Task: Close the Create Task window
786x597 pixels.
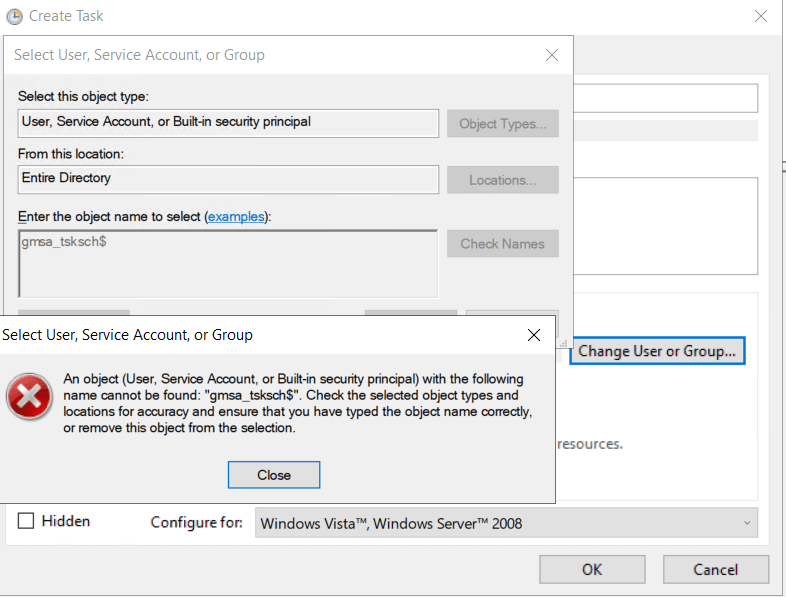Action: pyautogui.click(x=762, y=16)
